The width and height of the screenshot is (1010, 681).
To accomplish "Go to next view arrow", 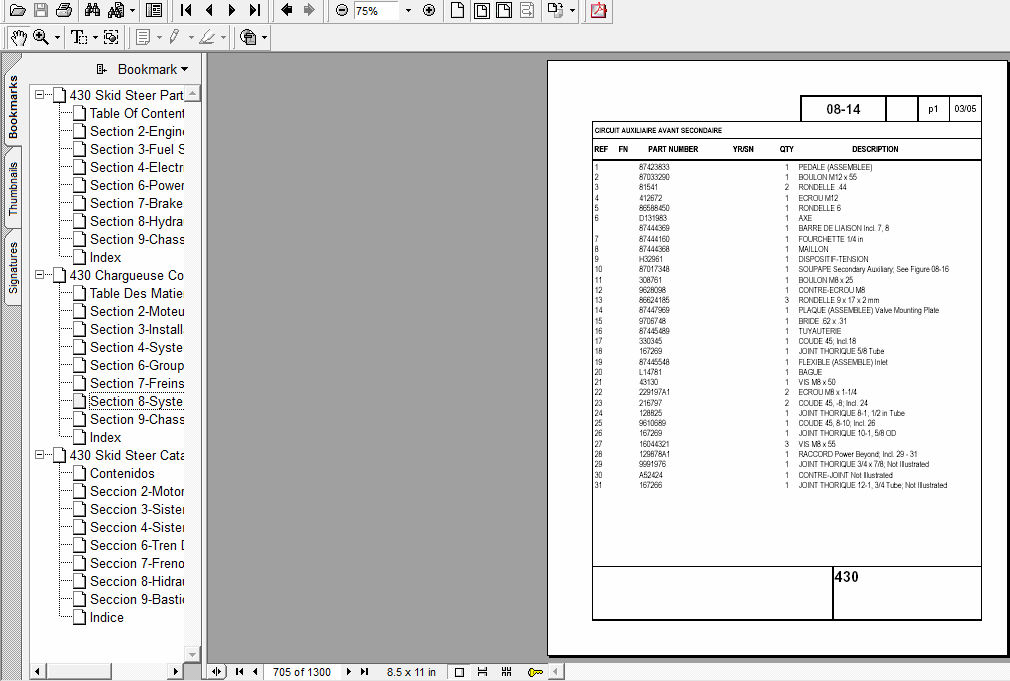I will (309, 10).
